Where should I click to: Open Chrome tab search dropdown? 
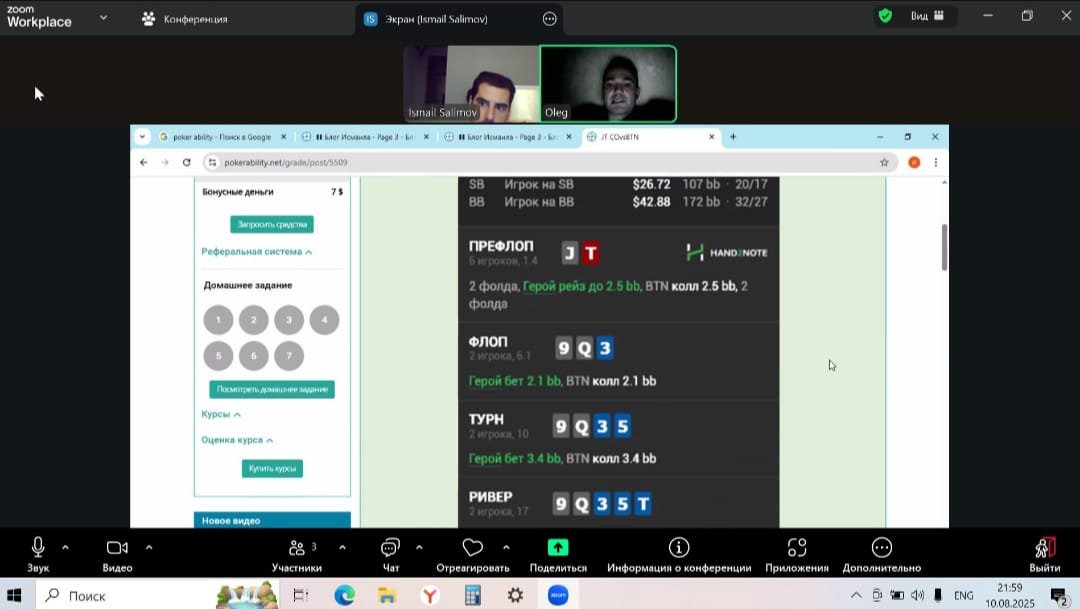(142, 137)
